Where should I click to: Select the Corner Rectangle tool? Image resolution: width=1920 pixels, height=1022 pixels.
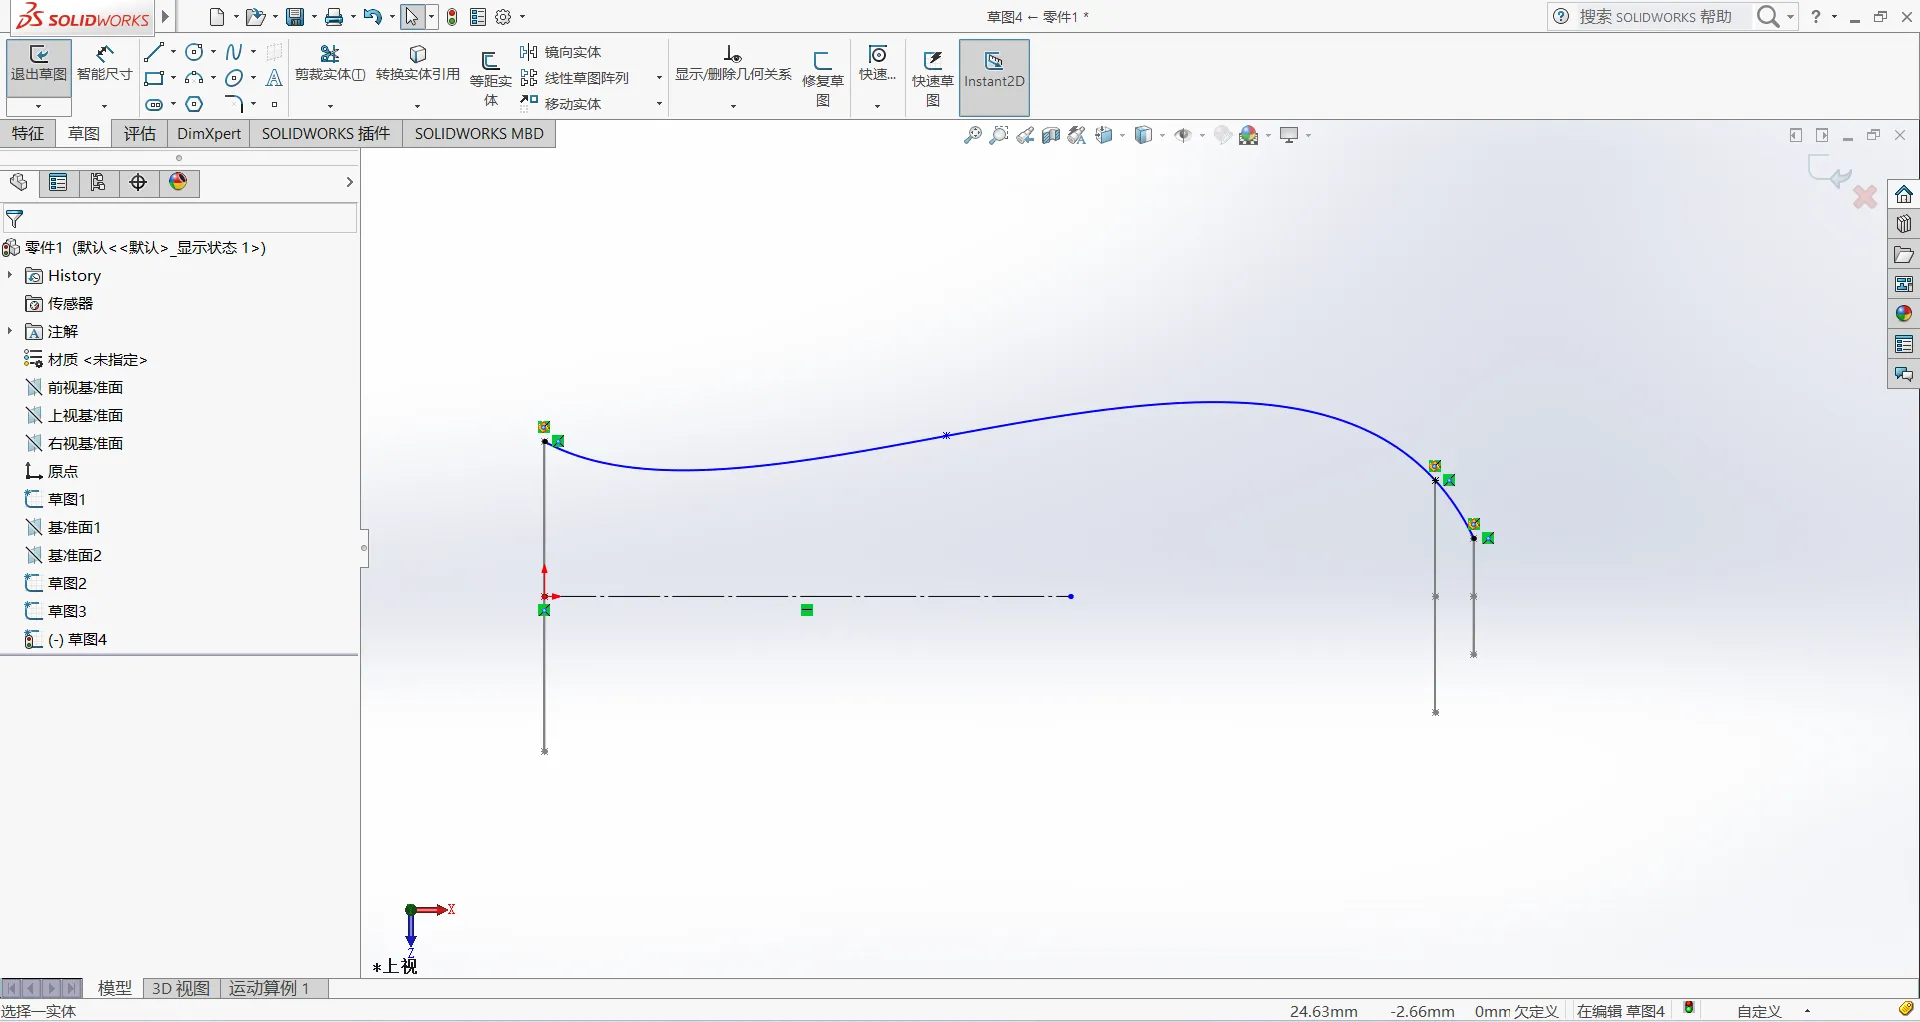[153, 78]
